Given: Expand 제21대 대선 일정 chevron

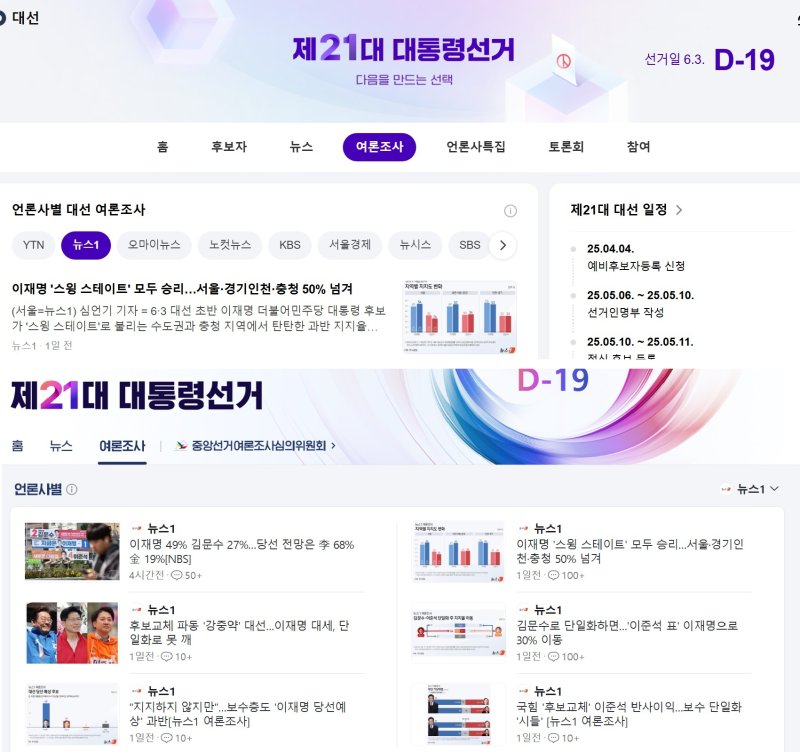Looking at the screenshot, I should pyautogui.click(x=679, y=210).
